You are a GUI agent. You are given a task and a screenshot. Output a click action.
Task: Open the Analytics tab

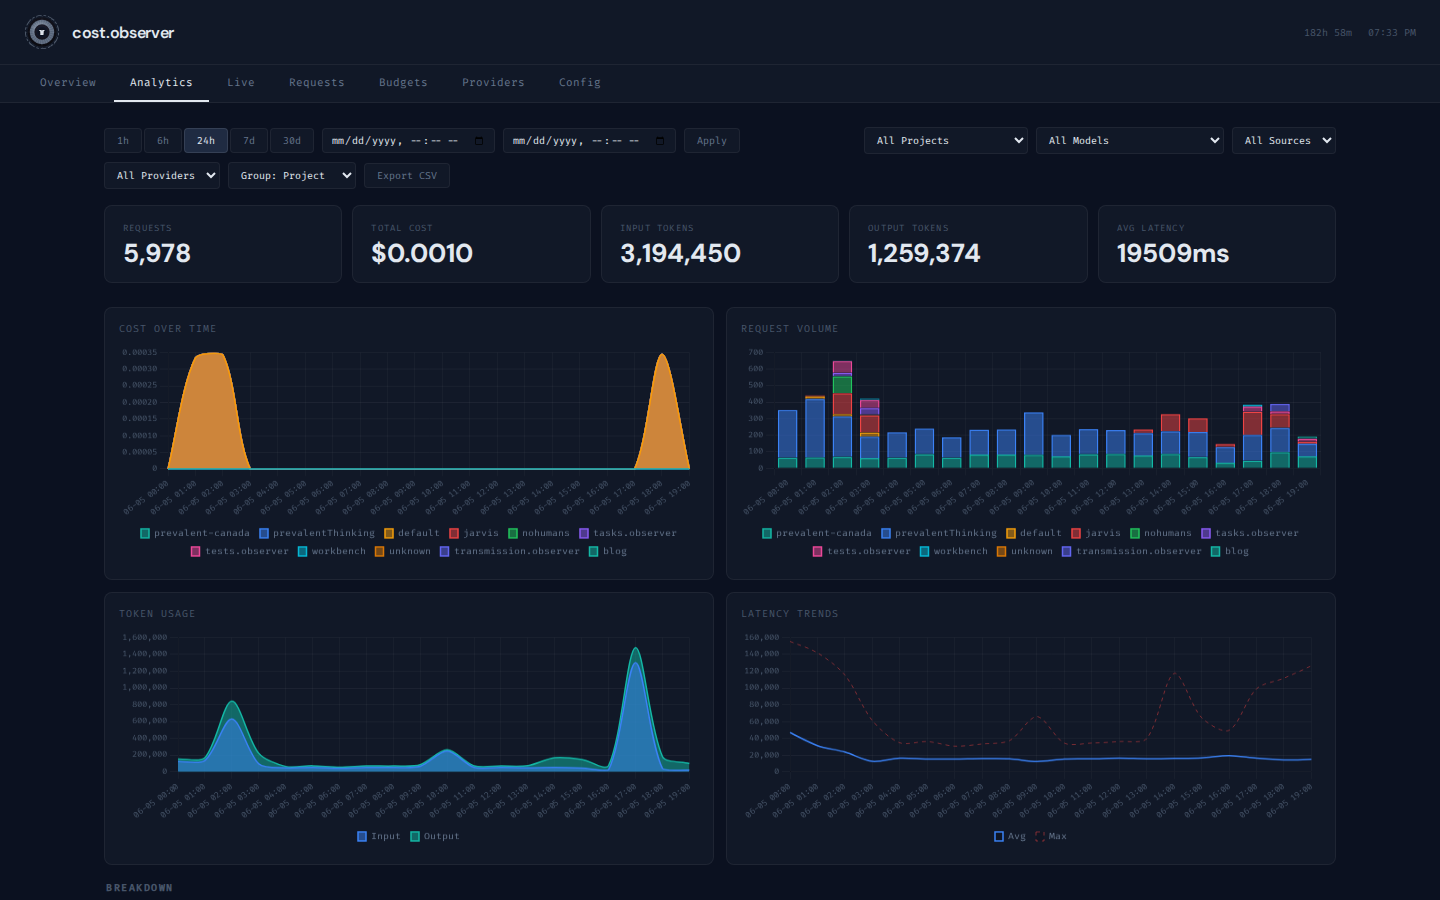tap(161, 83)
